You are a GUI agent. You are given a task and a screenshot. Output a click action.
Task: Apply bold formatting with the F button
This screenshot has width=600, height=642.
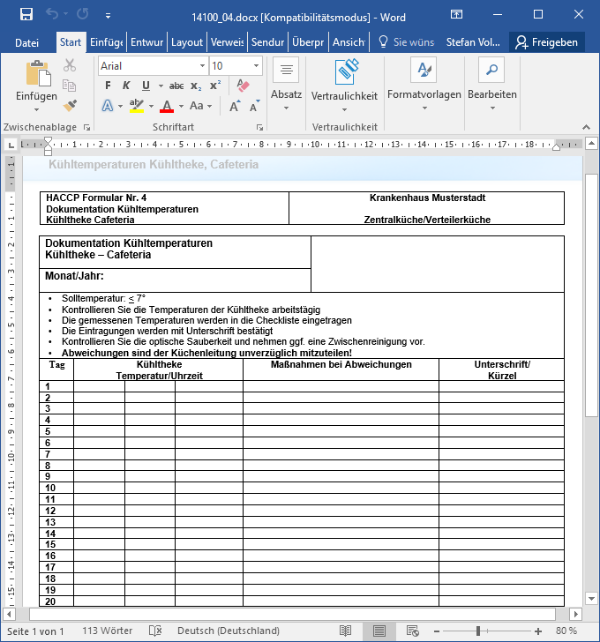pos(108,86)
